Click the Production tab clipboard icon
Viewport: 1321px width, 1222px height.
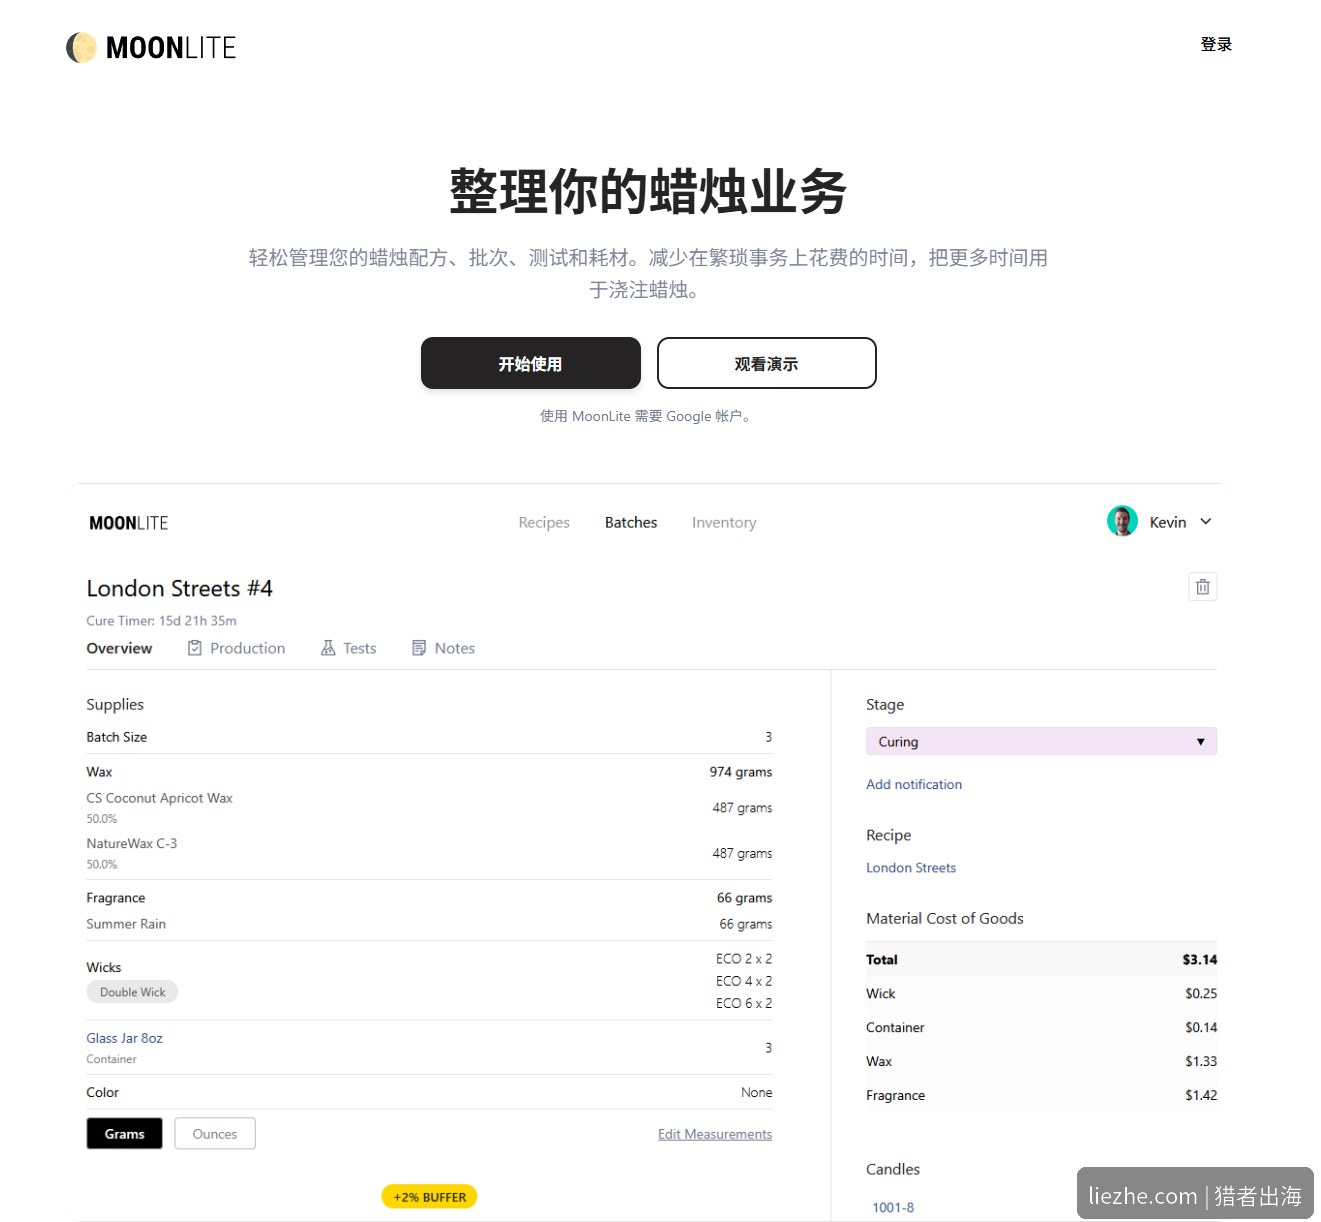tap(195, 648)
